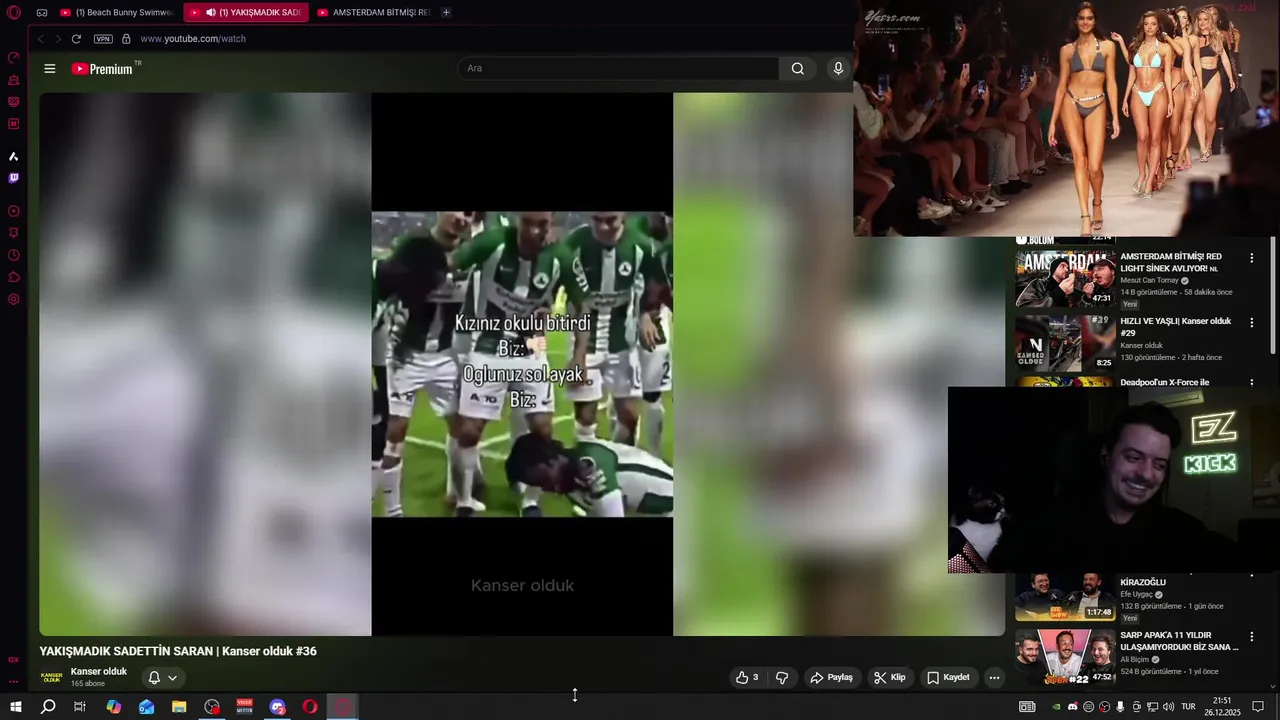Open a new tab with plus button
This screenshot has height=720, width=1280.
point(446,12)
